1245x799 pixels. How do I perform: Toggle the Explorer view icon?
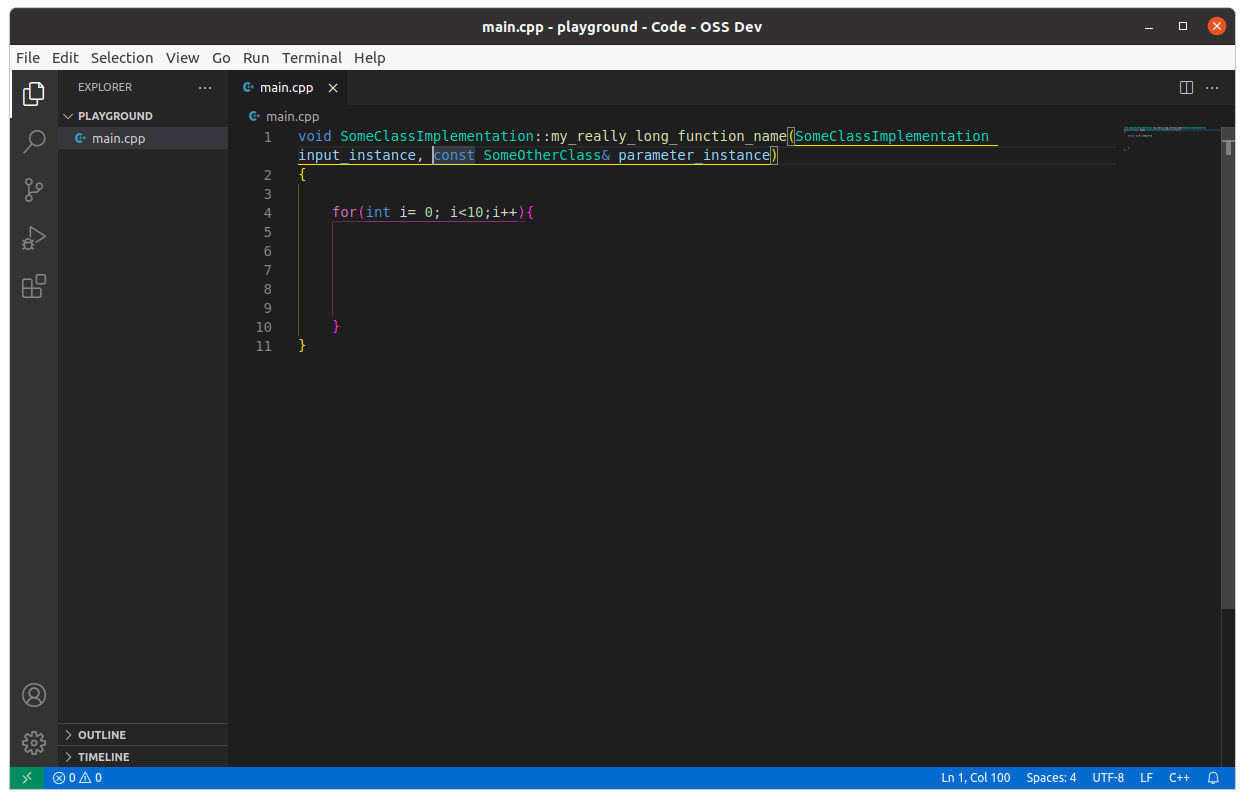pyautogui.click(x=33, y=94)
